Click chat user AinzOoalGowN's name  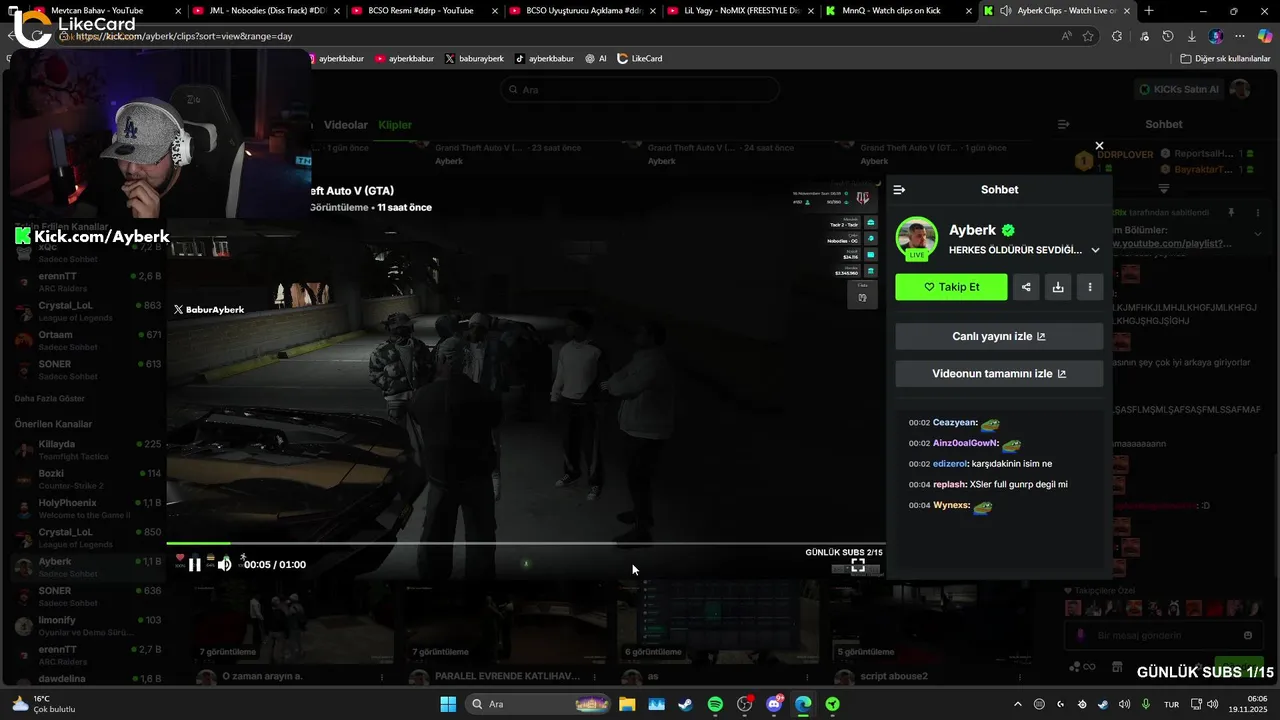[966, 443]
